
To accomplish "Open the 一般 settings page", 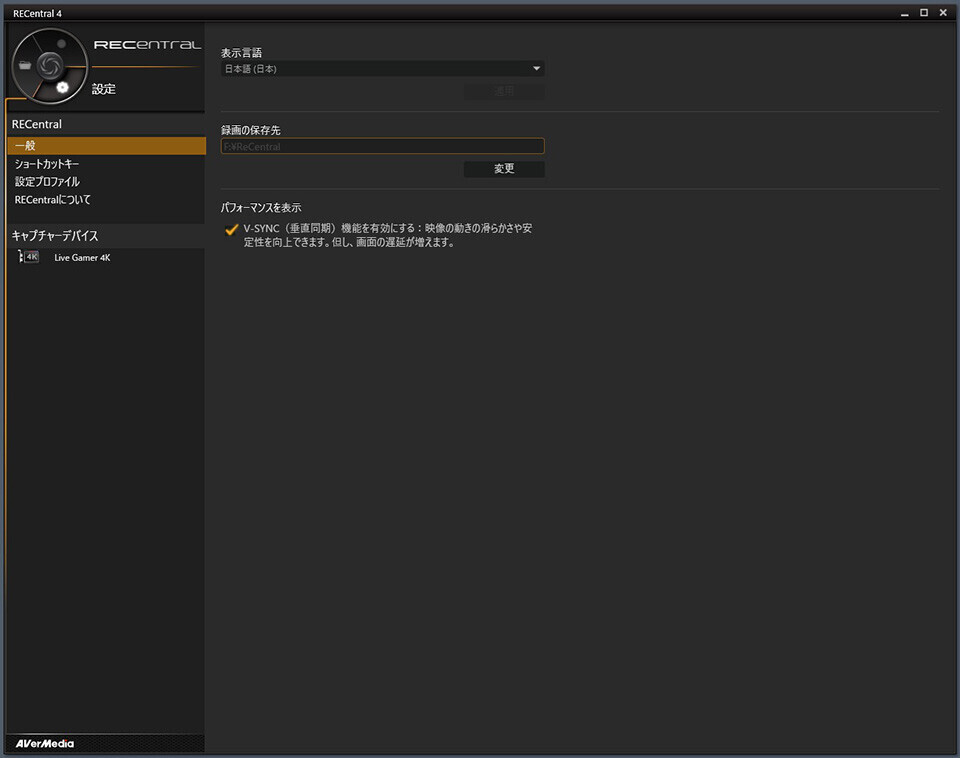I will (107, 146).
